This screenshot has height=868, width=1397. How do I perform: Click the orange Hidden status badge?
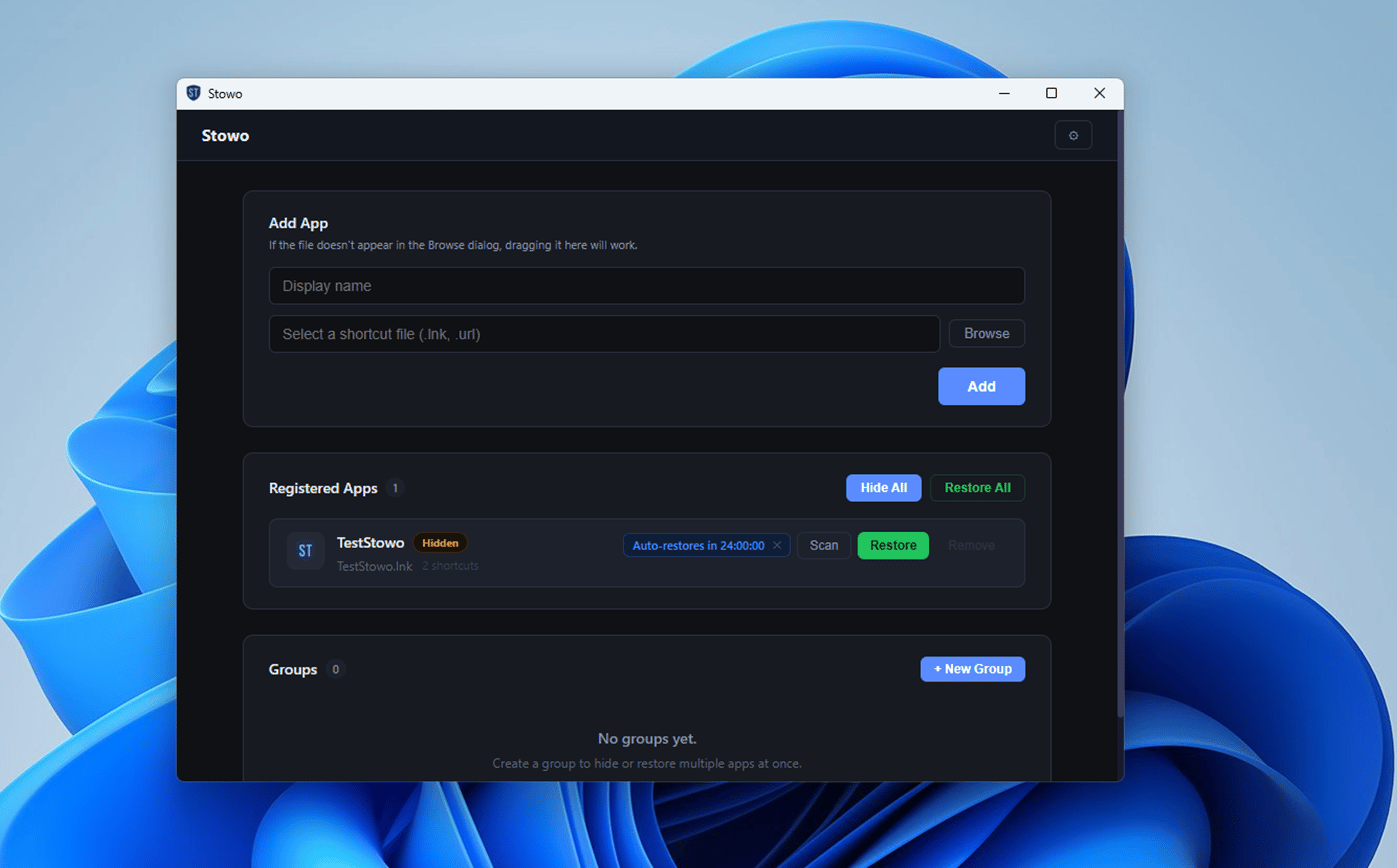click(x=440, y=543)
